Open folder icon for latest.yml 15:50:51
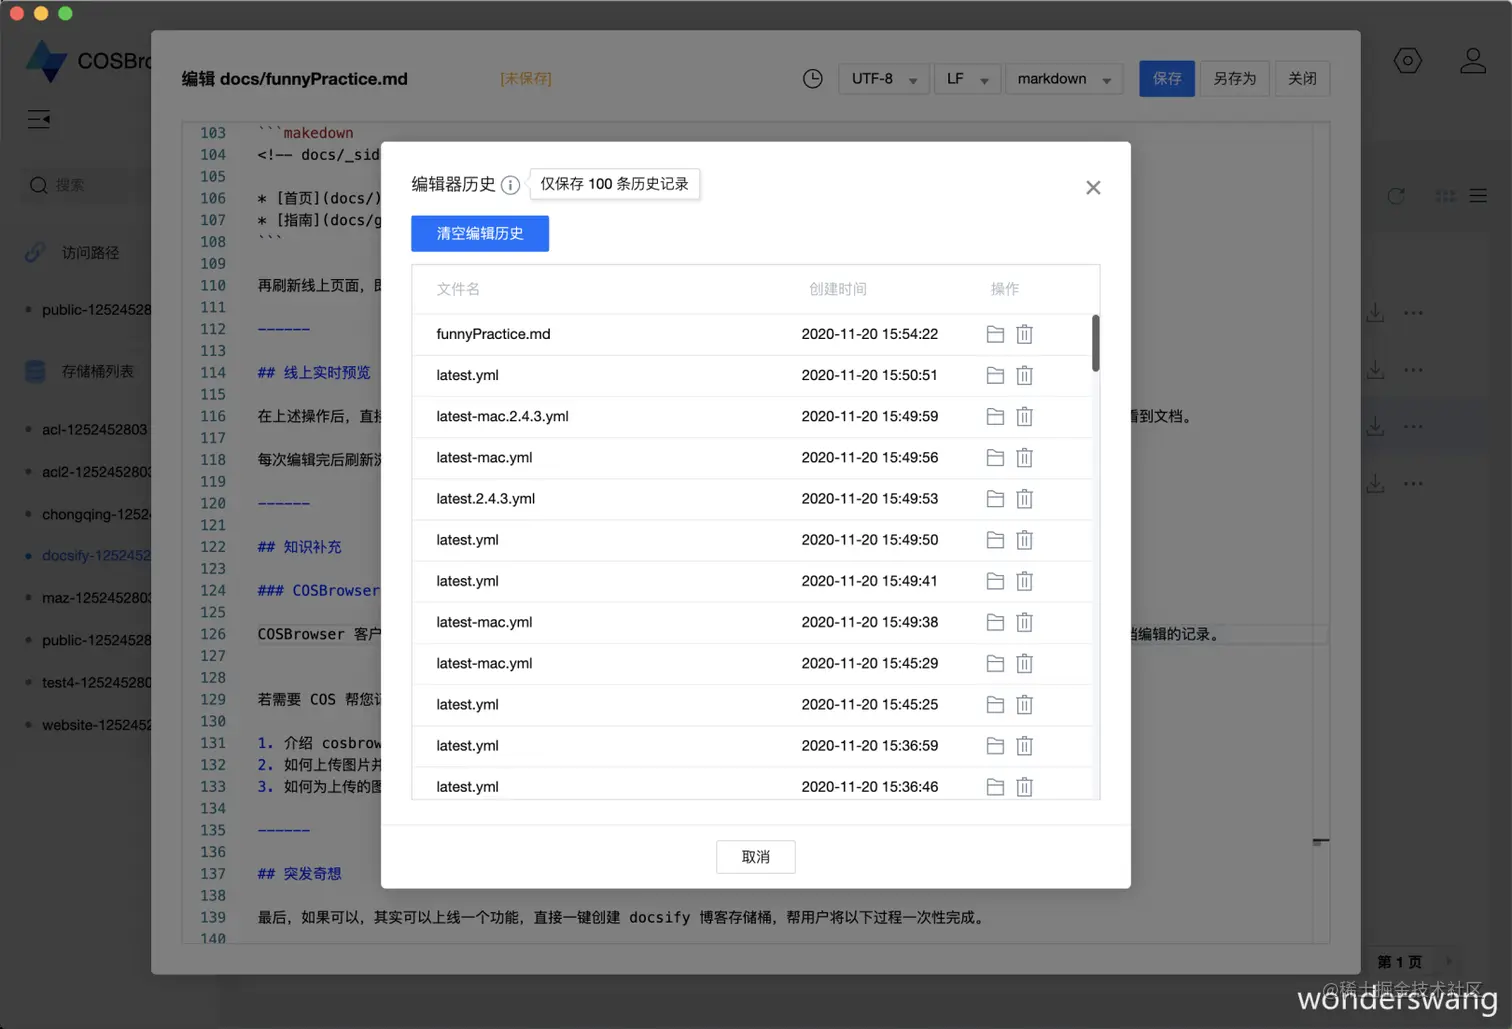 [995, 375]
